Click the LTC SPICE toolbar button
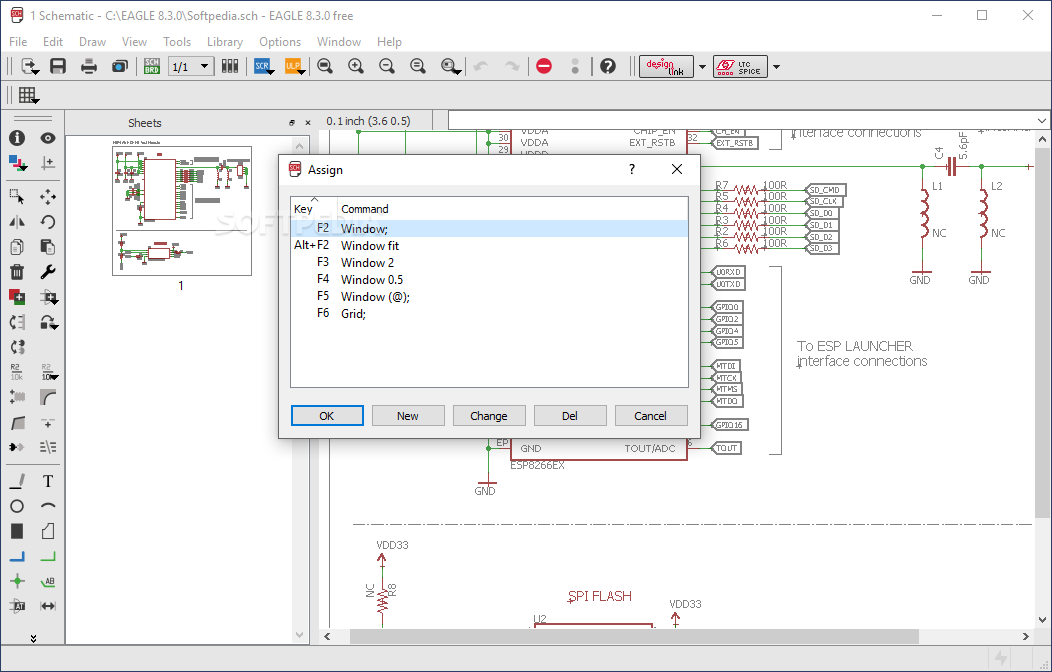The height and width of the screenshot is (672, 1052). click(740, 66)
